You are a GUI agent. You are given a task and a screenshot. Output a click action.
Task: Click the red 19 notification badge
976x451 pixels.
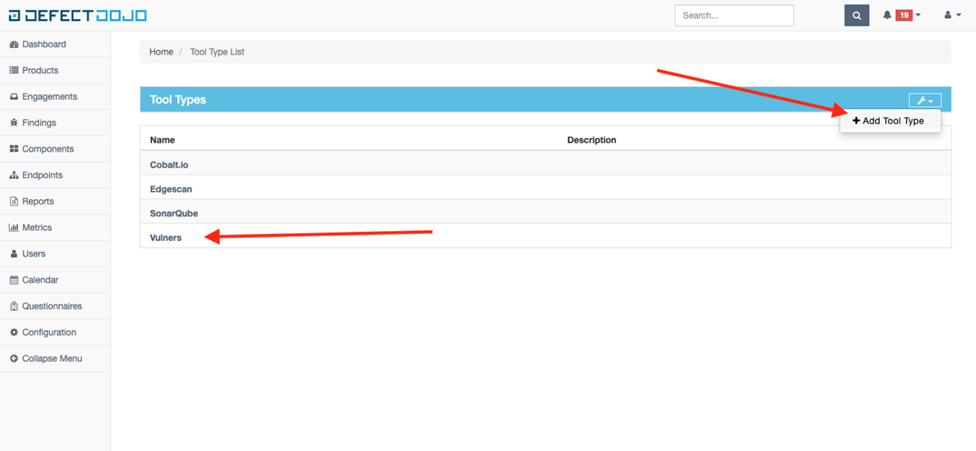[904, 15]
